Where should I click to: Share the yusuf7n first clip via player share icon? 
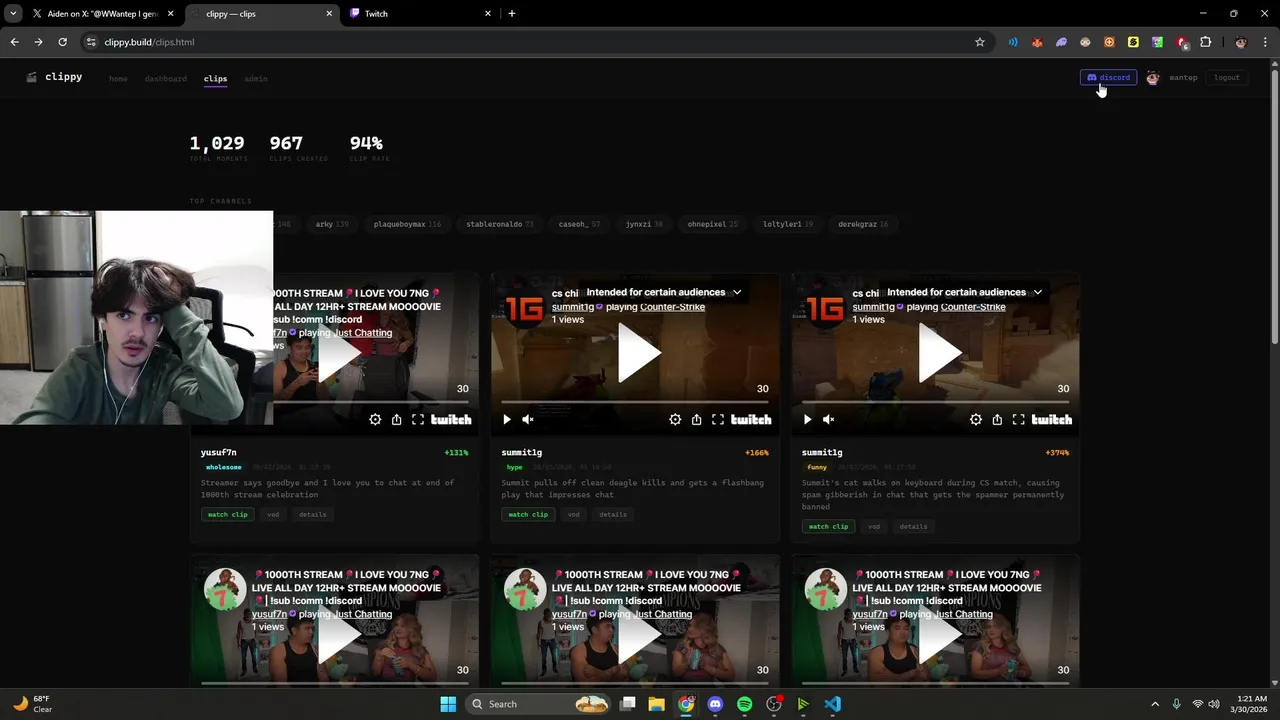(396, 420)
